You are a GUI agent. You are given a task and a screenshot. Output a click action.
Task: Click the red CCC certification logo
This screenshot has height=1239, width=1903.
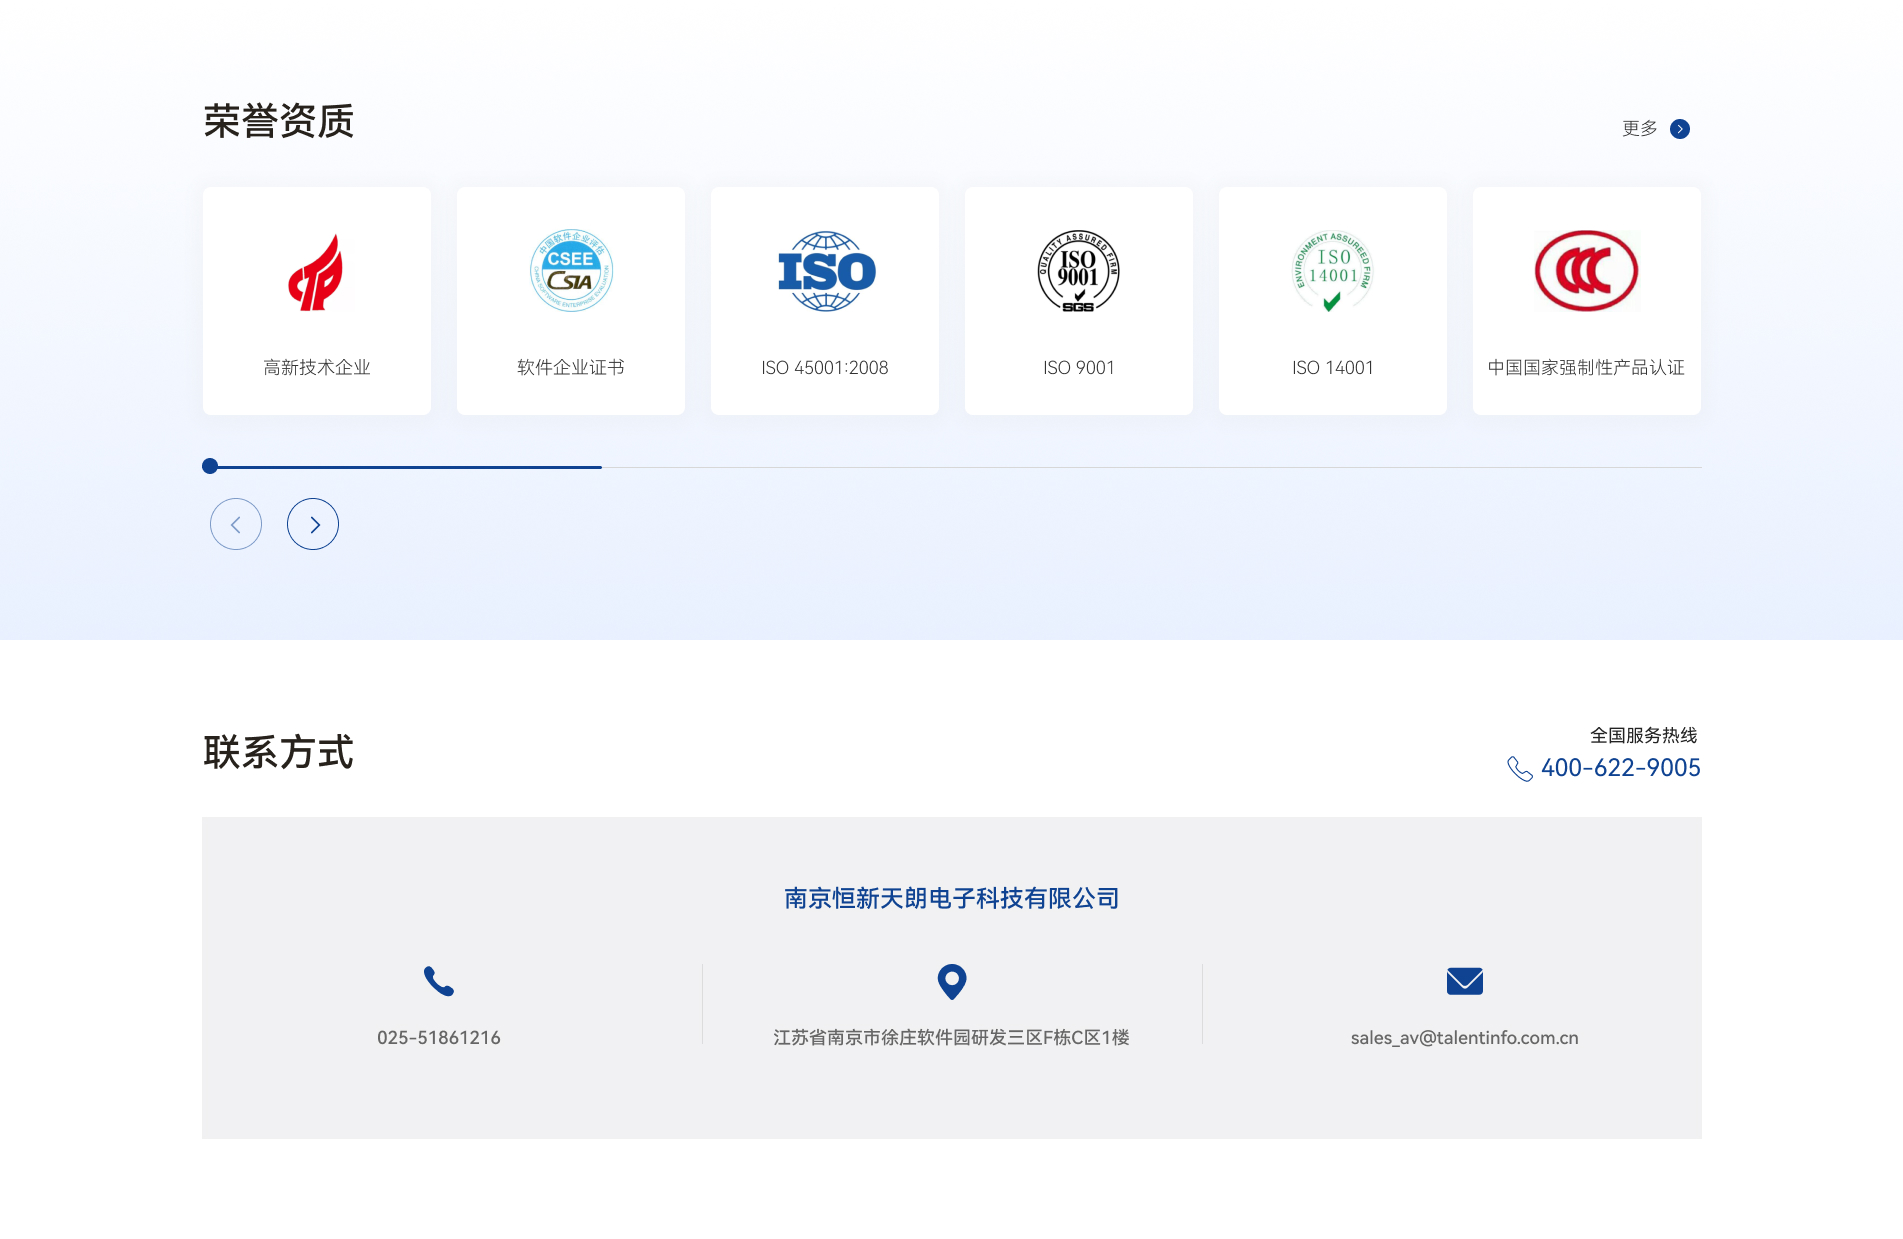pos(1586,271)
